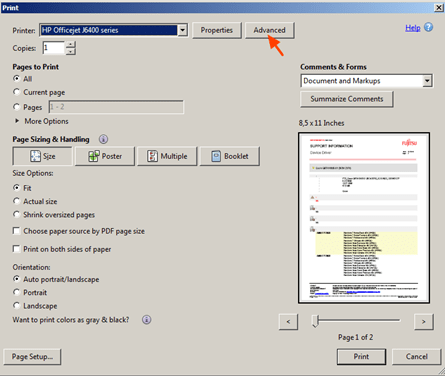Select the Current page option
Screen dimensions: 445x376
point(16,92)
